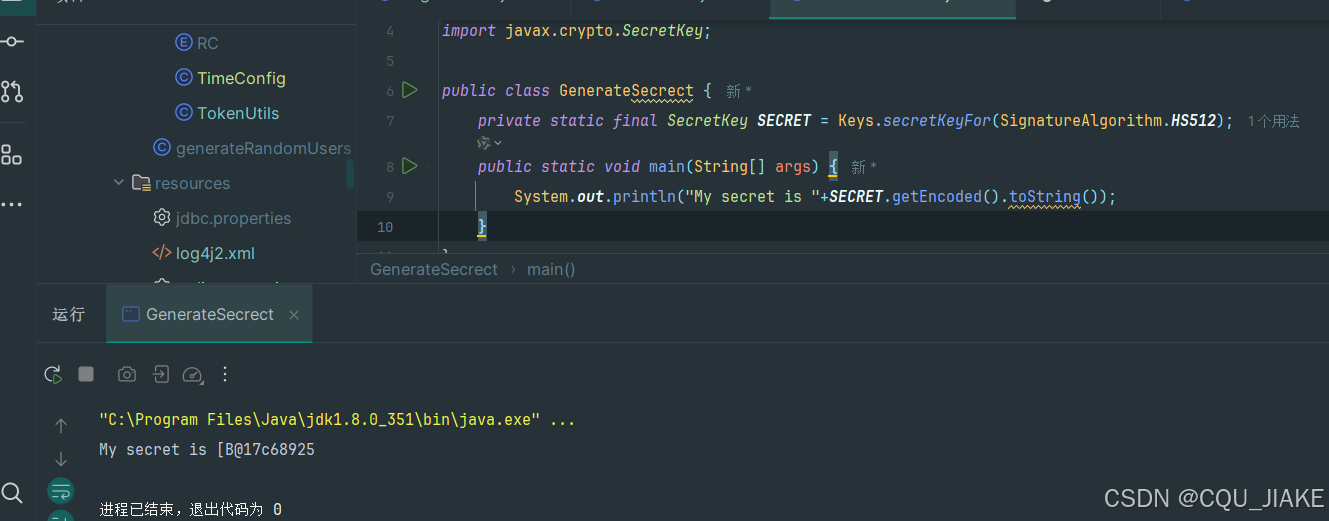Click the 'My secret is [B@17c68925' output
This screenshot has width=1329, height=521.
click(207, 450)
